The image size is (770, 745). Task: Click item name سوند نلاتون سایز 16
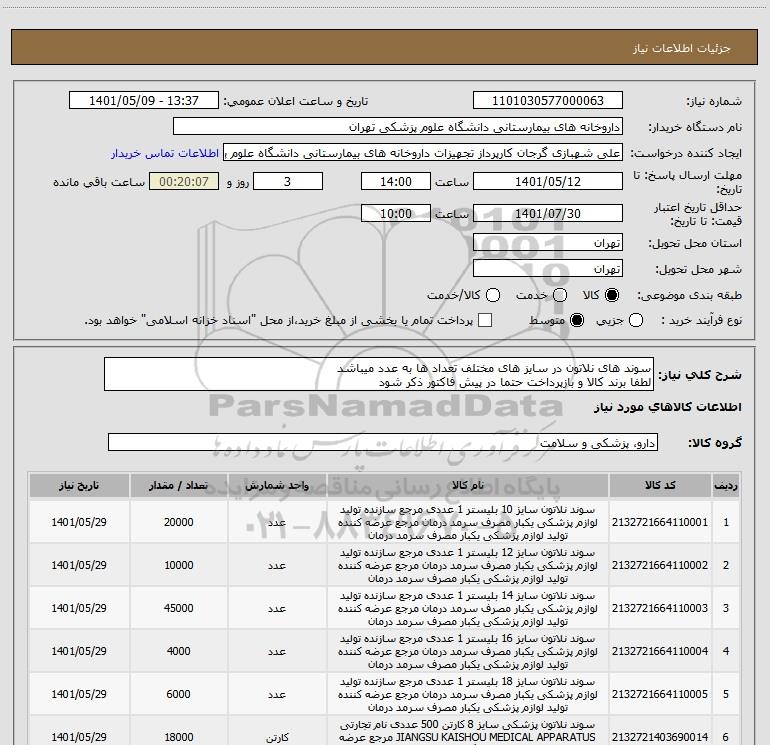[x=468, y=651]
